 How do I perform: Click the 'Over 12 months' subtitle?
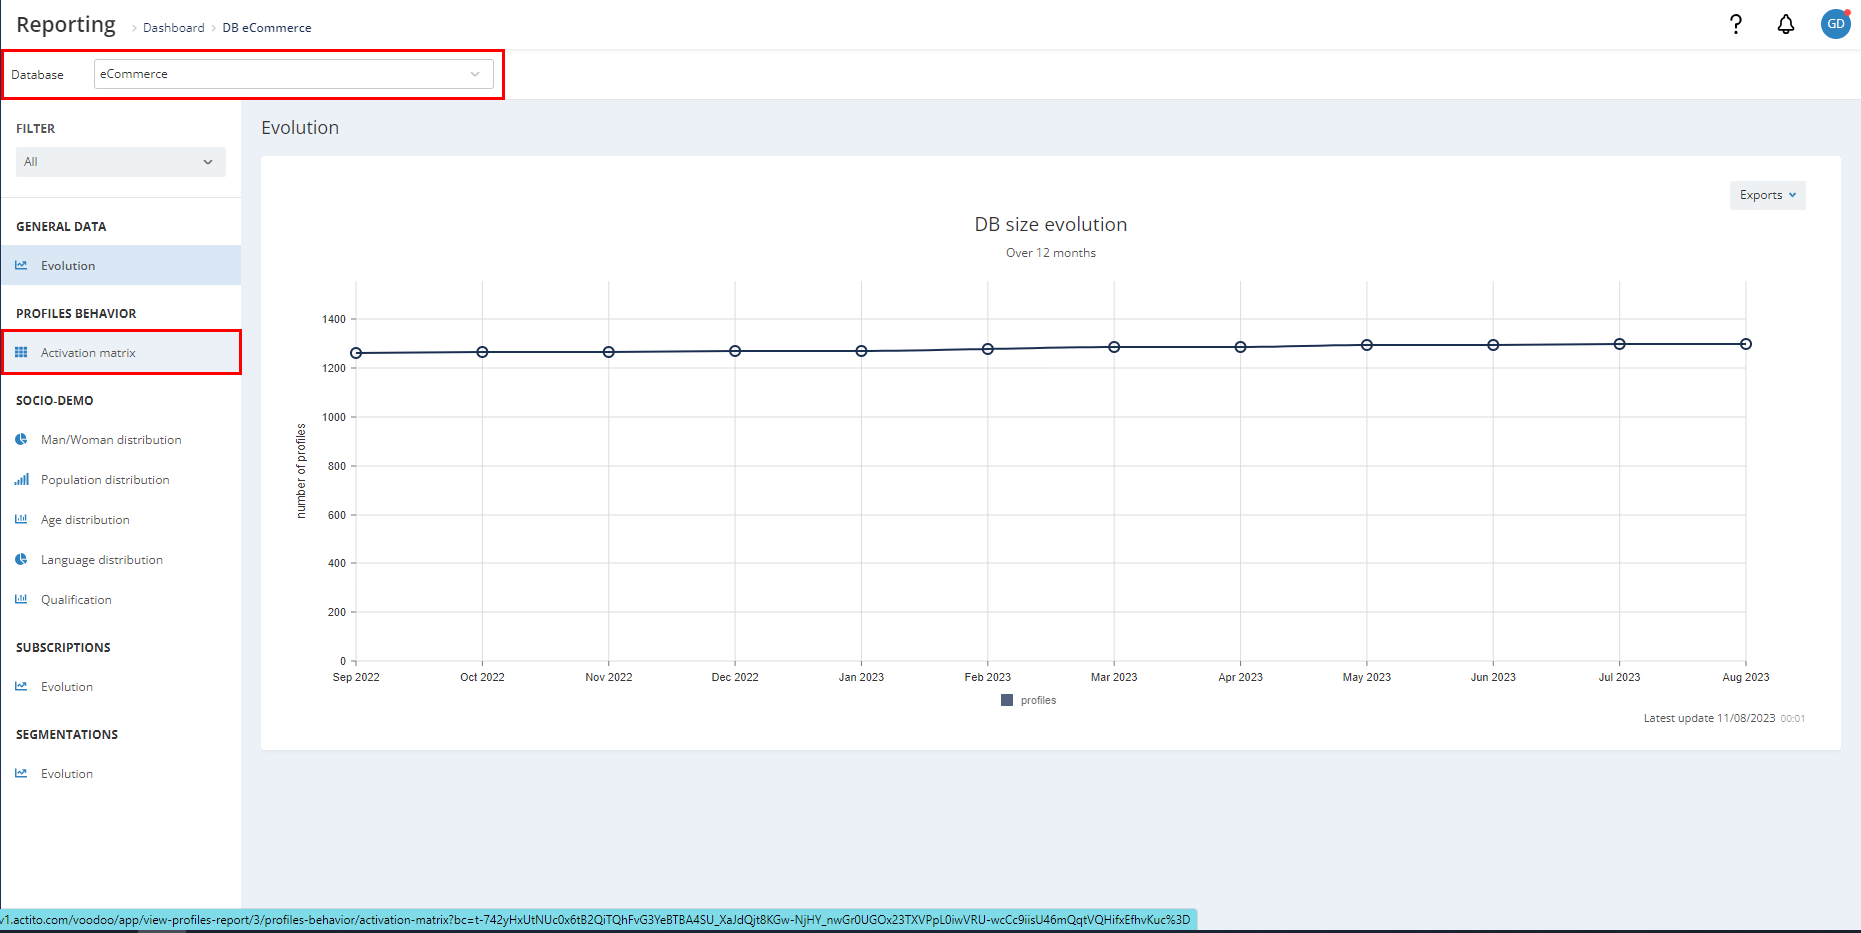(1051, 253)
